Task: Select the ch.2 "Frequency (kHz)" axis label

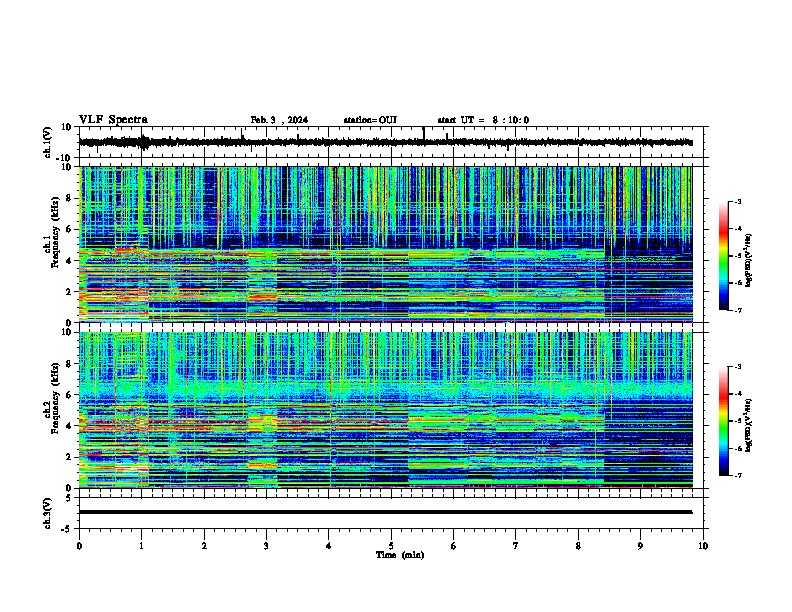Action: tap(53, 398)
